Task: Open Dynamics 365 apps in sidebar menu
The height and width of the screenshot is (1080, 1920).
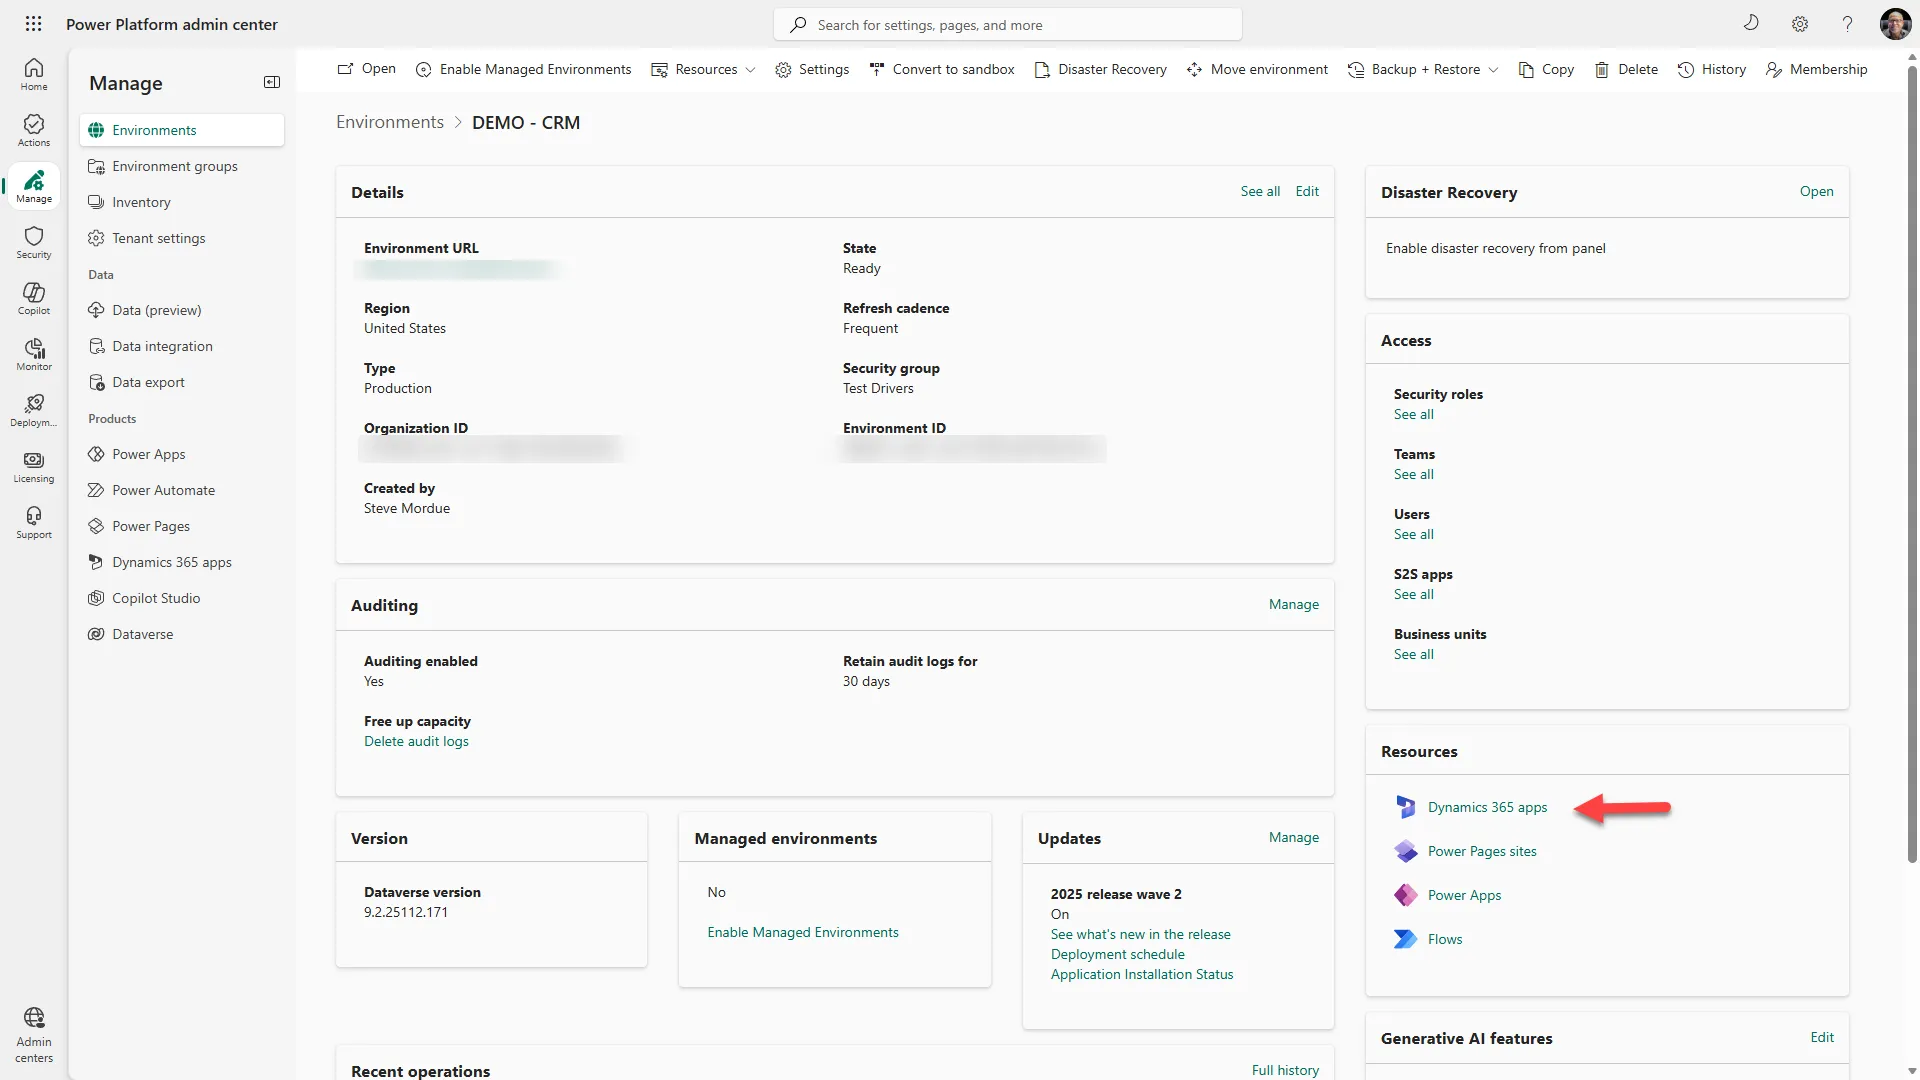Action: coord(171,562)
